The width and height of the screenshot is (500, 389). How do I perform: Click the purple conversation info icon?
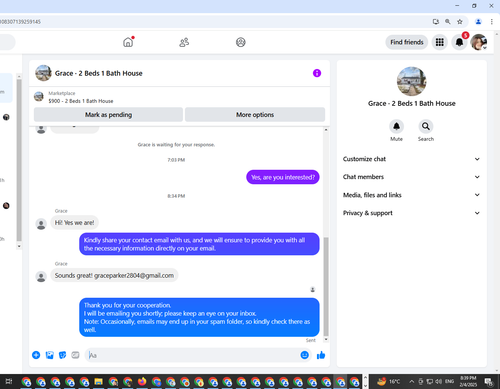point(317,73)
